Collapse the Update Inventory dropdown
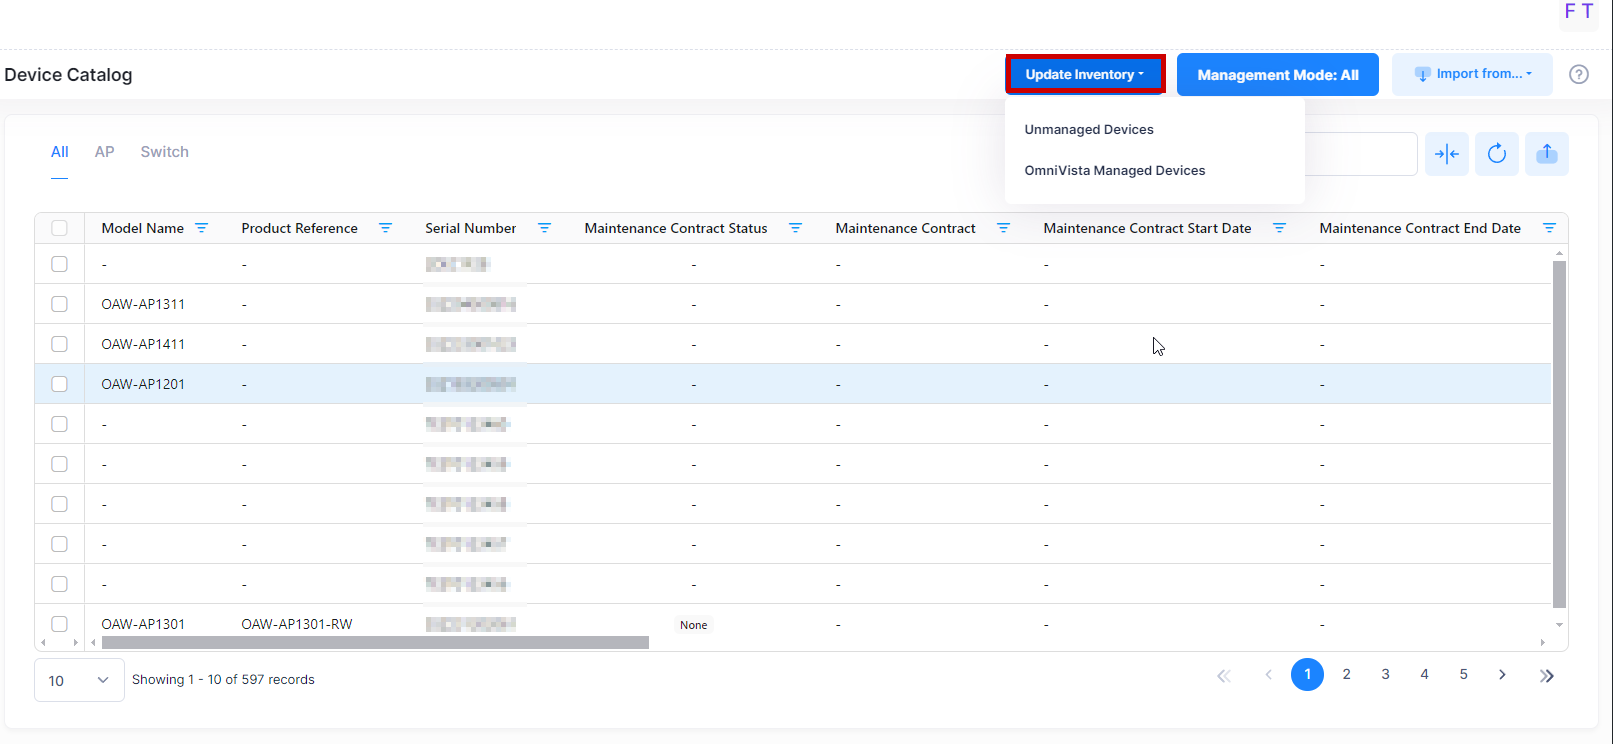 [1085, 75]
